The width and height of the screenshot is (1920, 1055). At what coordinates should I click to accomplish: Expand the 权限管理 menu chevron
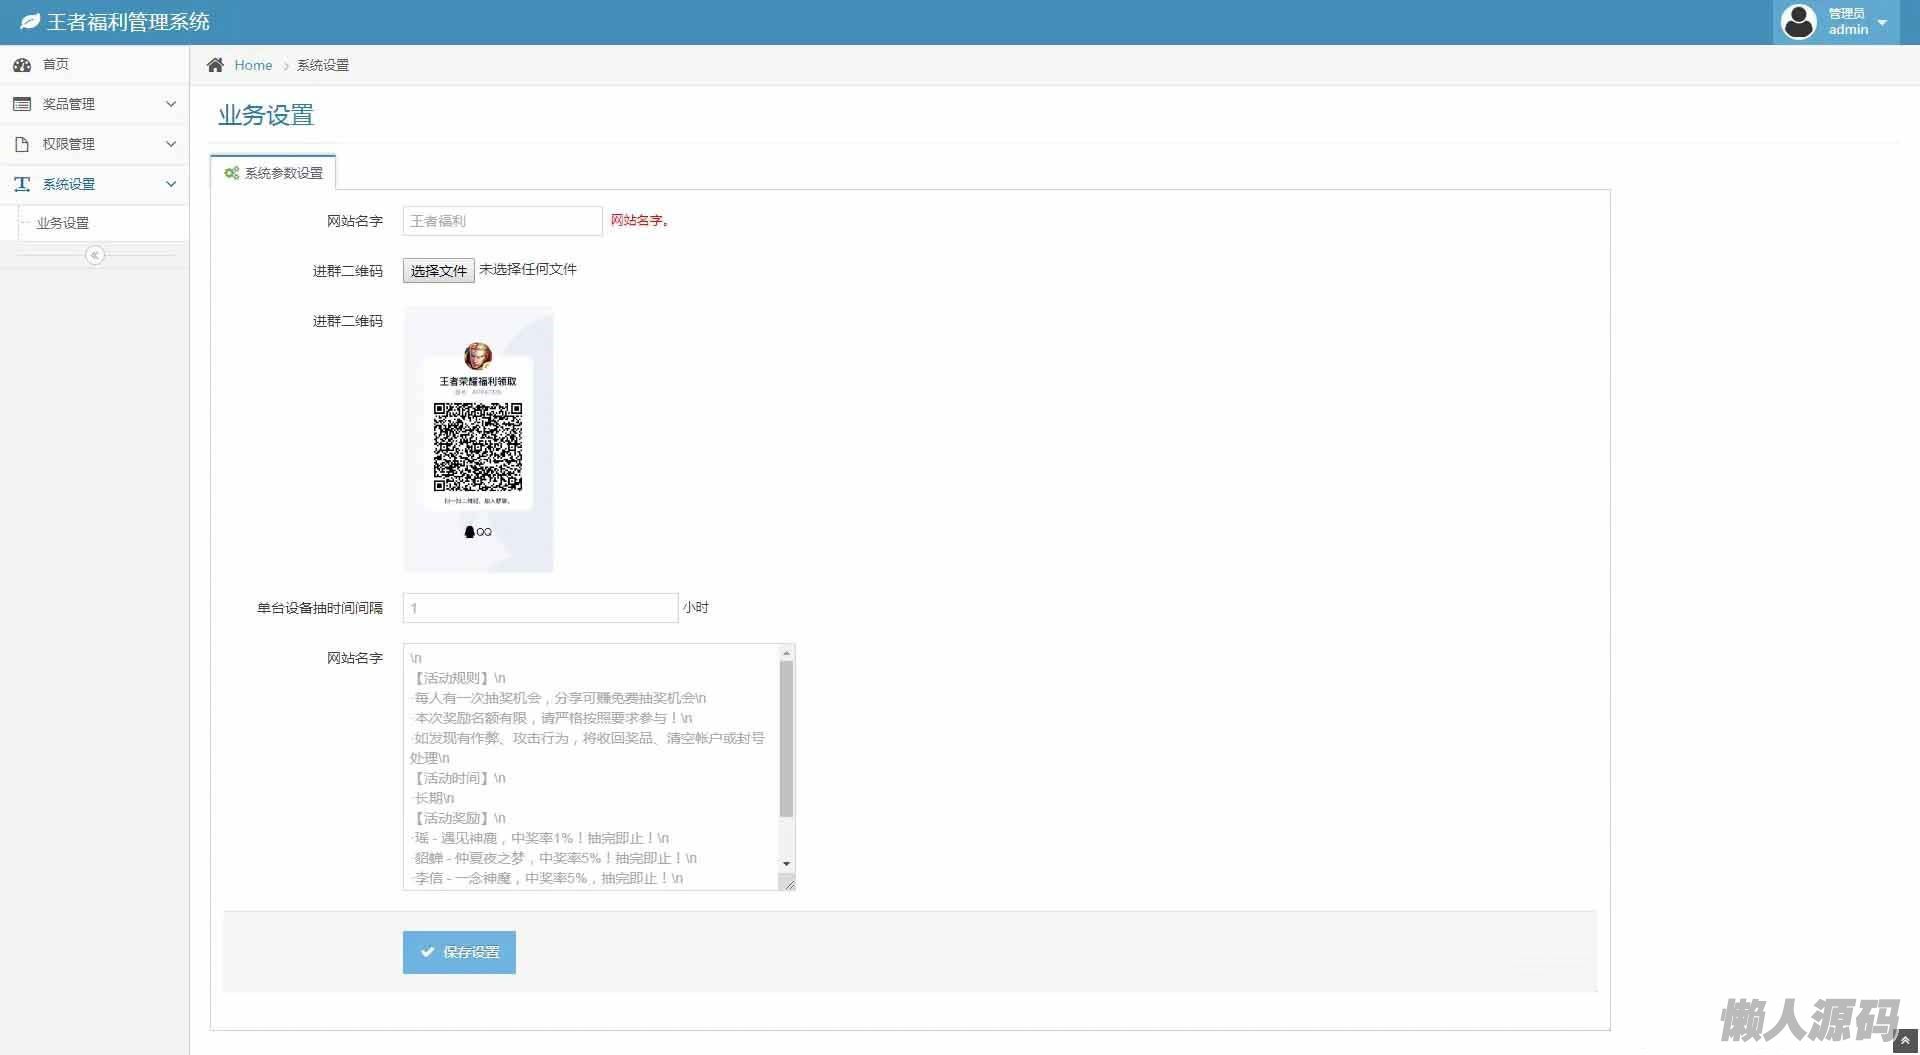(x=171, y=144)
